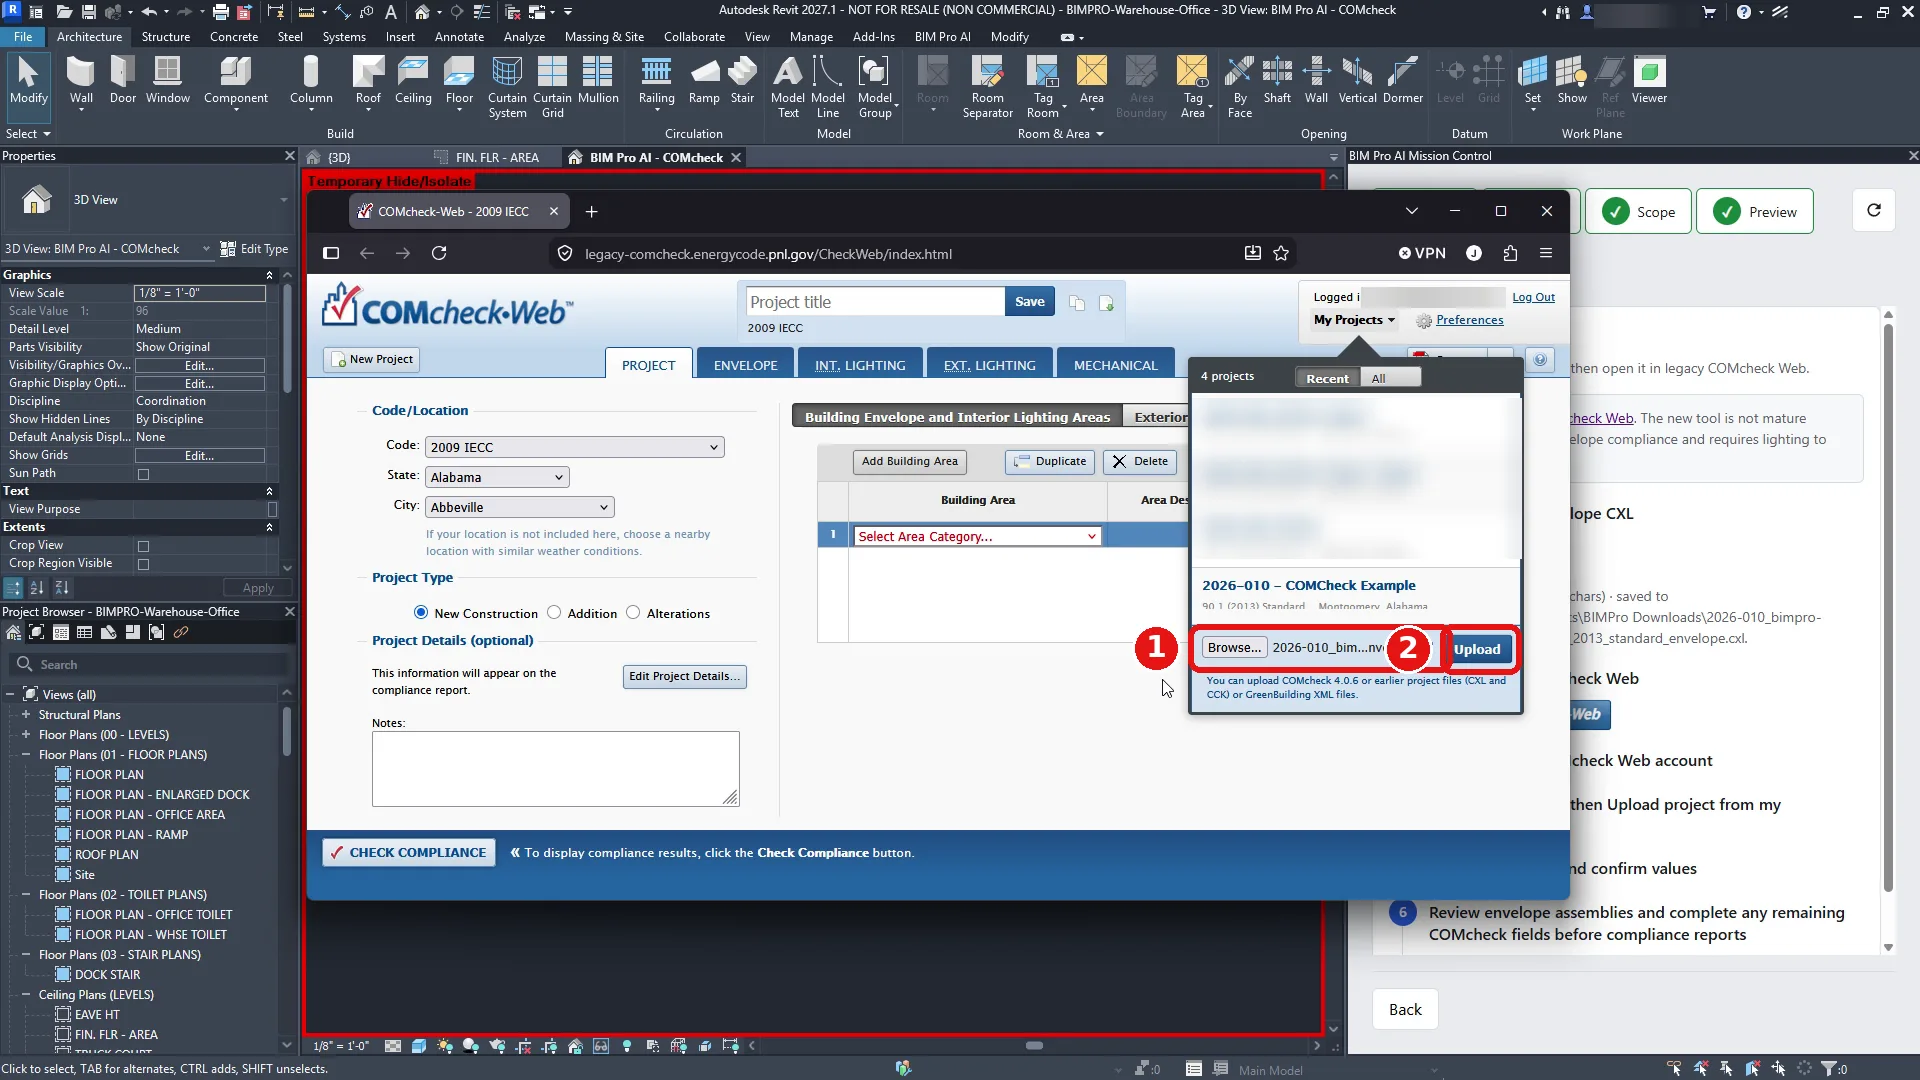
Task: Select the Wall tool in ribbon
Action: pyautogui.click(x=81, y=80)
